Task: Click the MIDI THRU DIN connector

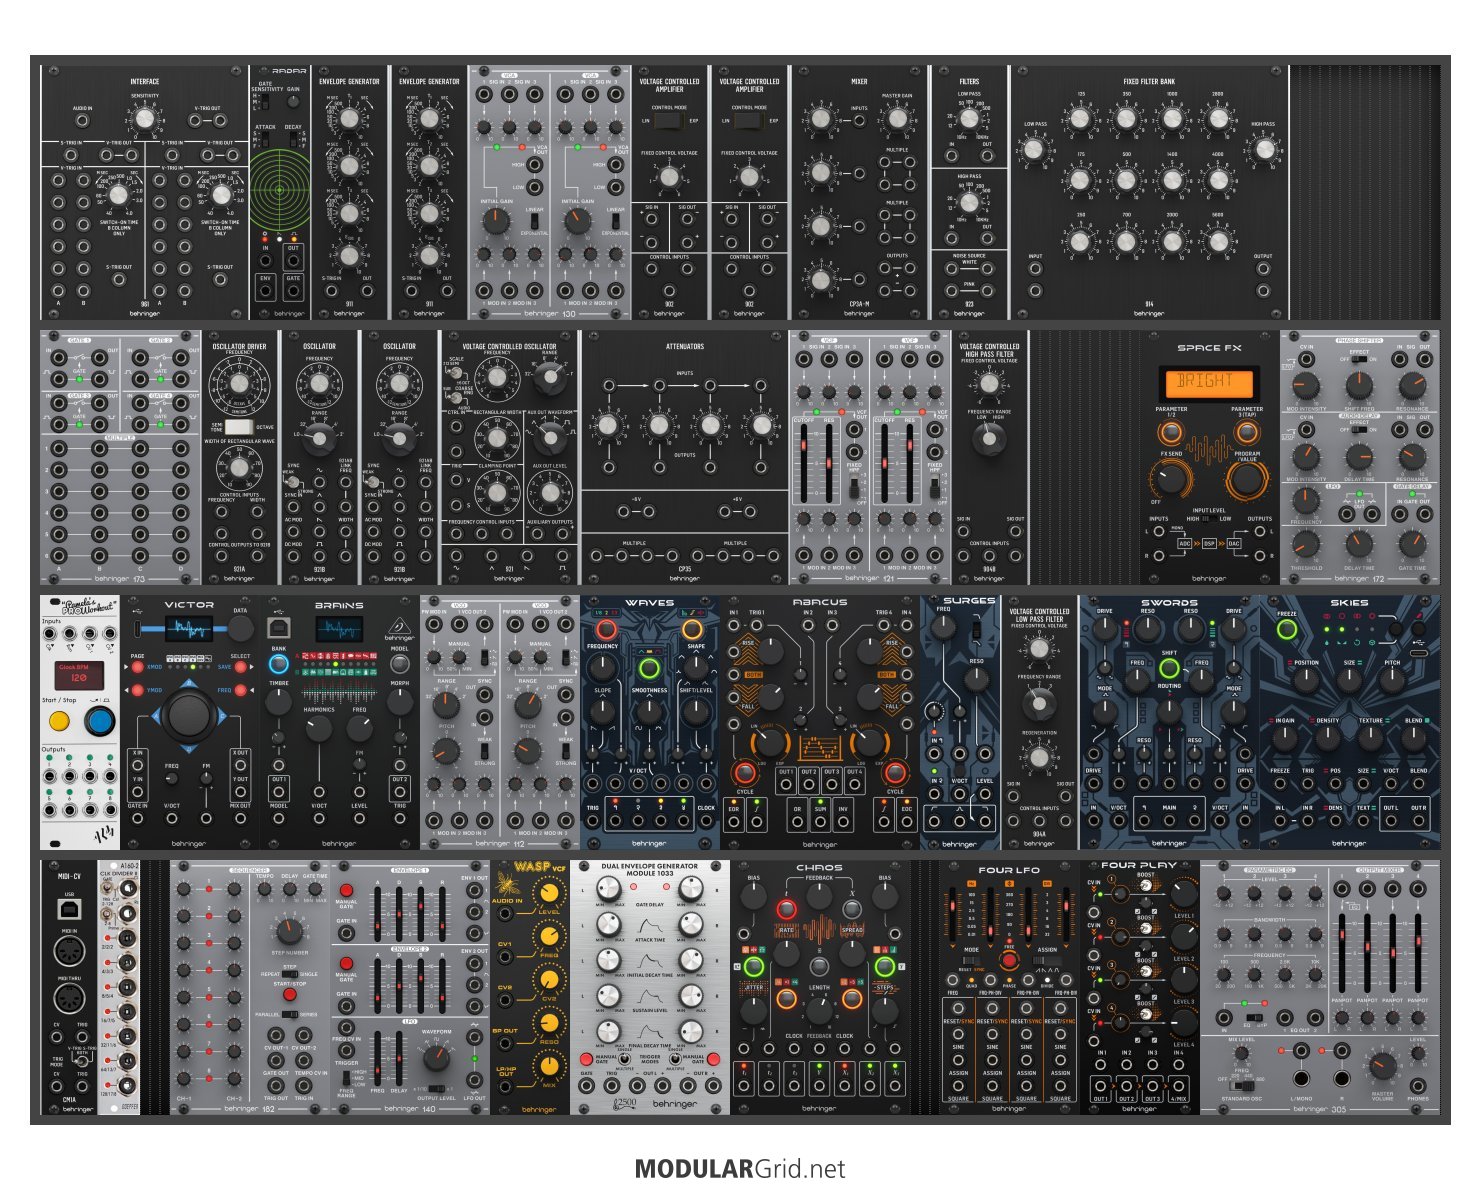Action: click(x=69, y=999)
